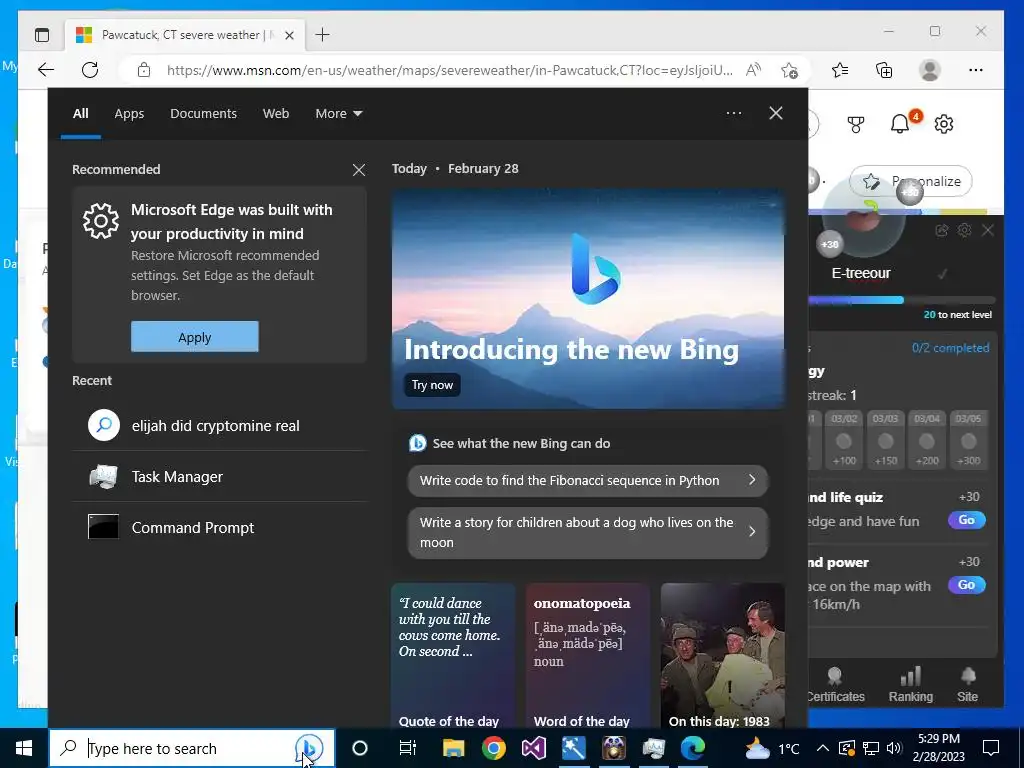Open Command Prompt from Recent
1024x768 pixels.
point(219,528)
